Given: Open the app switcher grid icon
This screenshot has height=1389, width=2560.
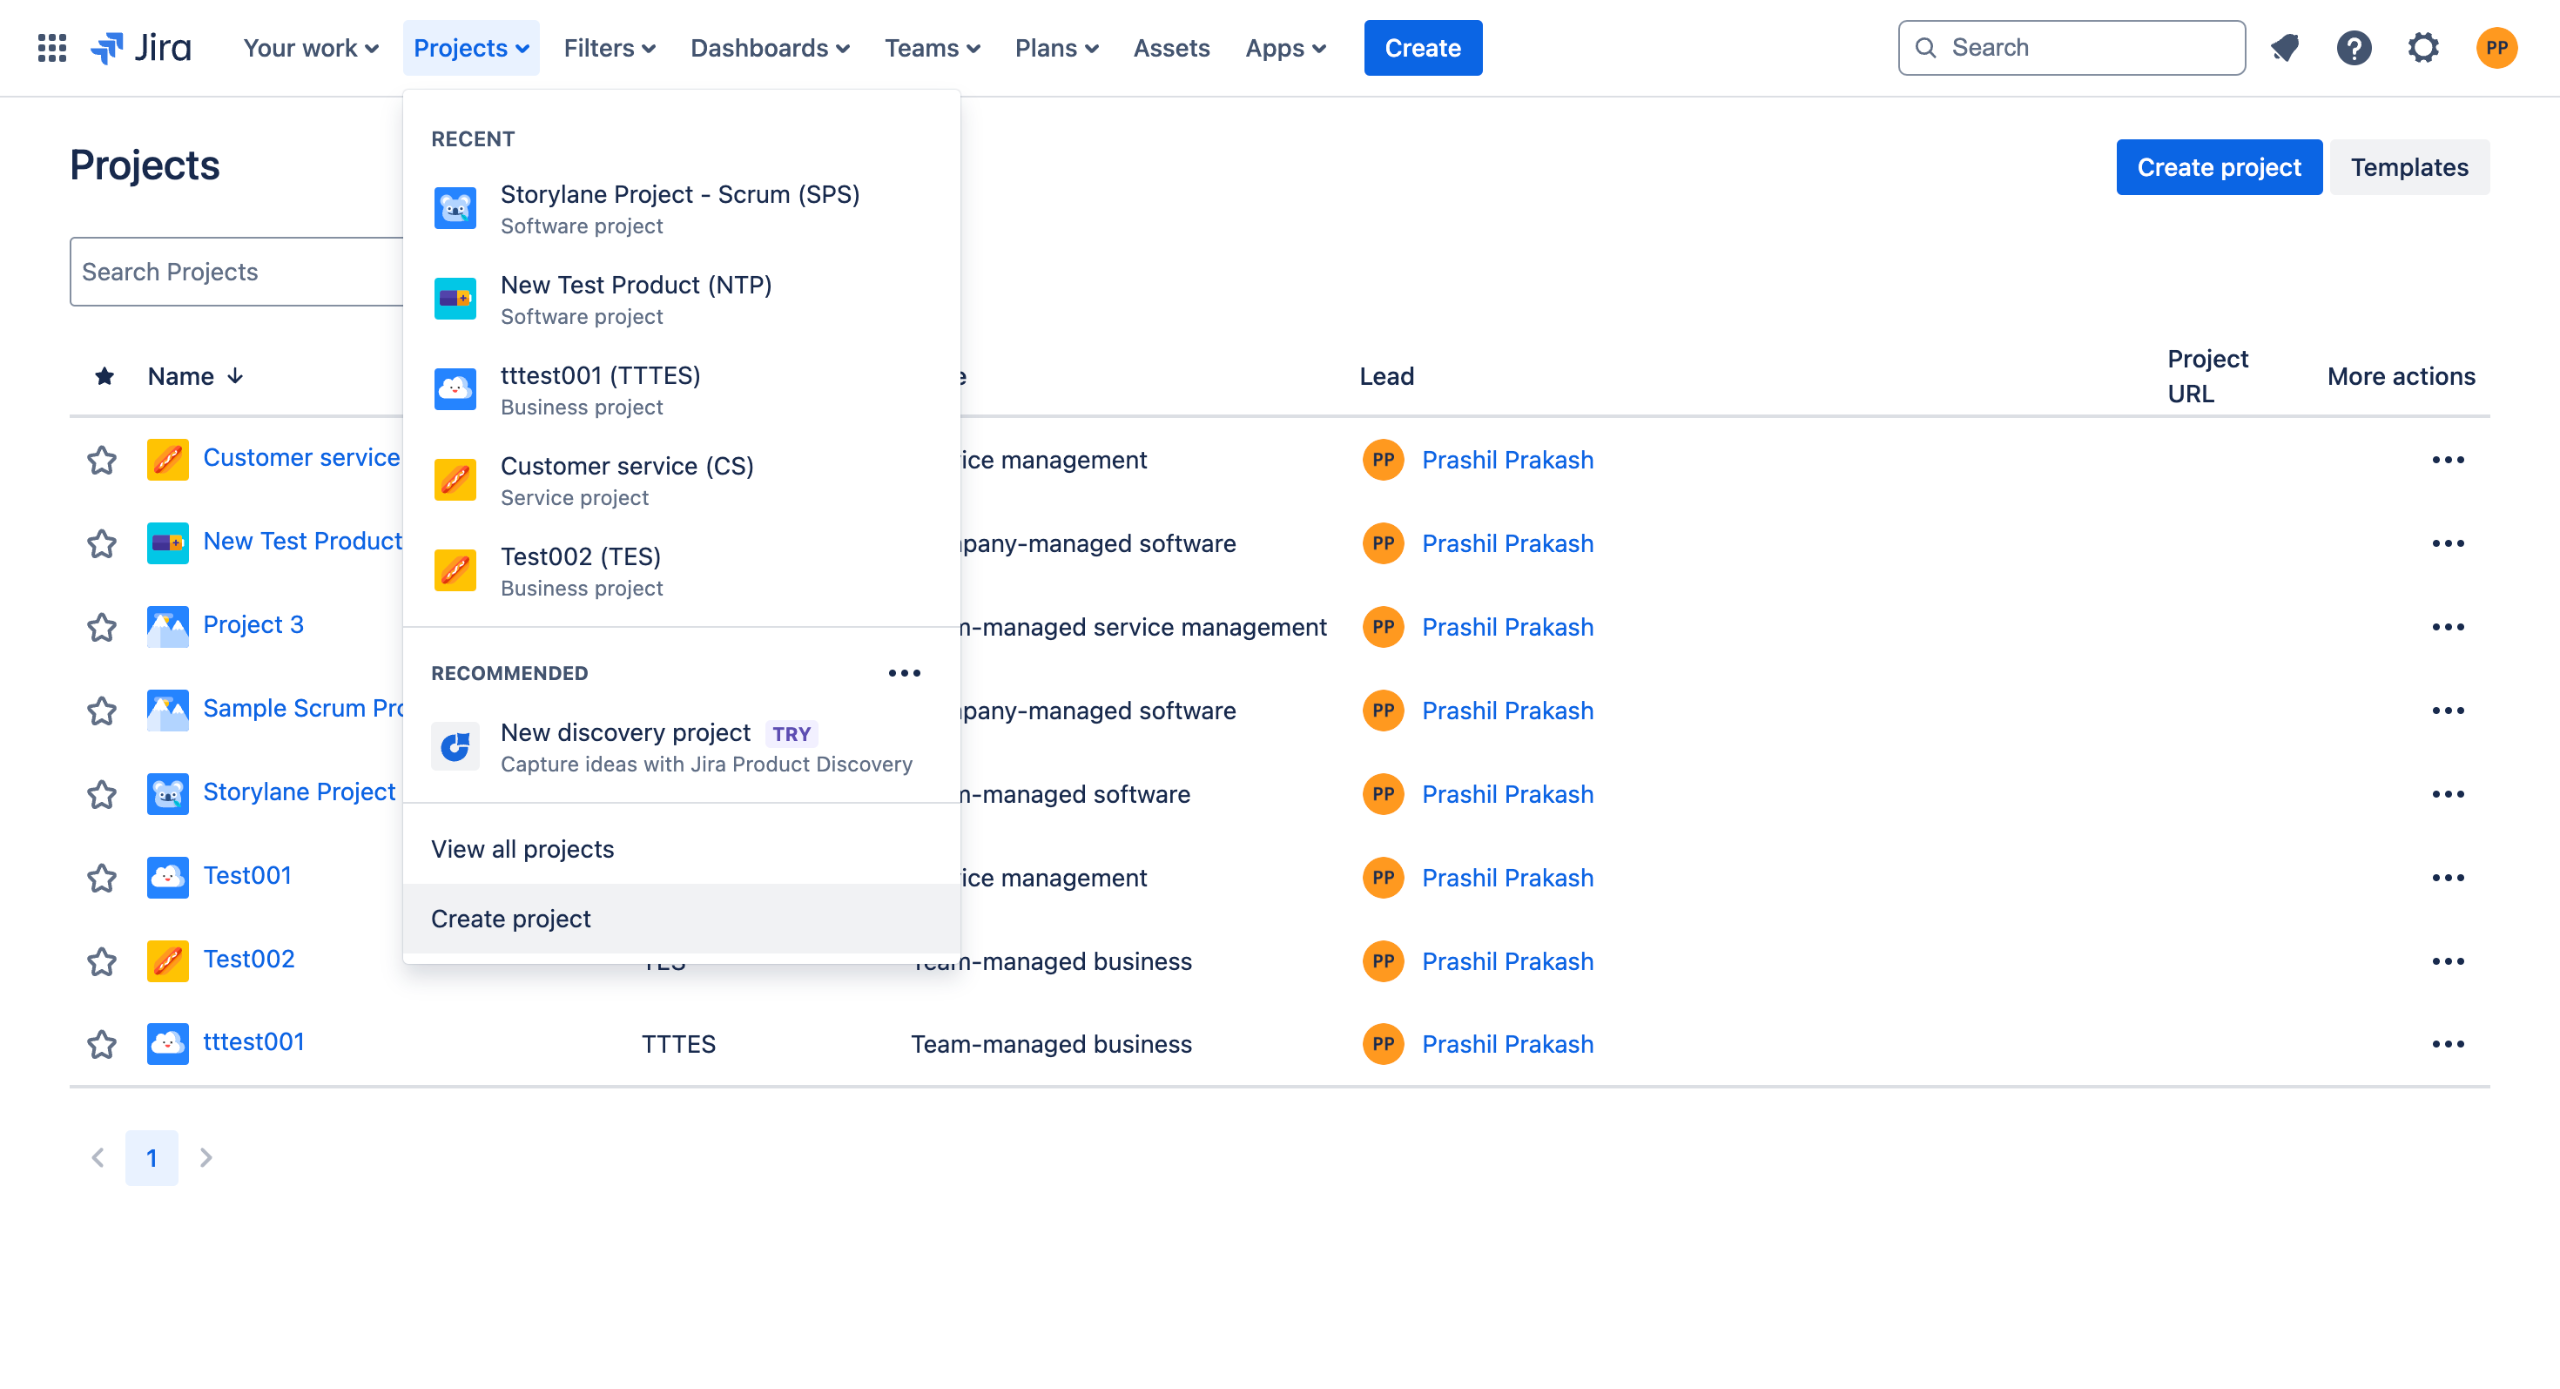Looking at the screenshot, I should pos(51,48).
